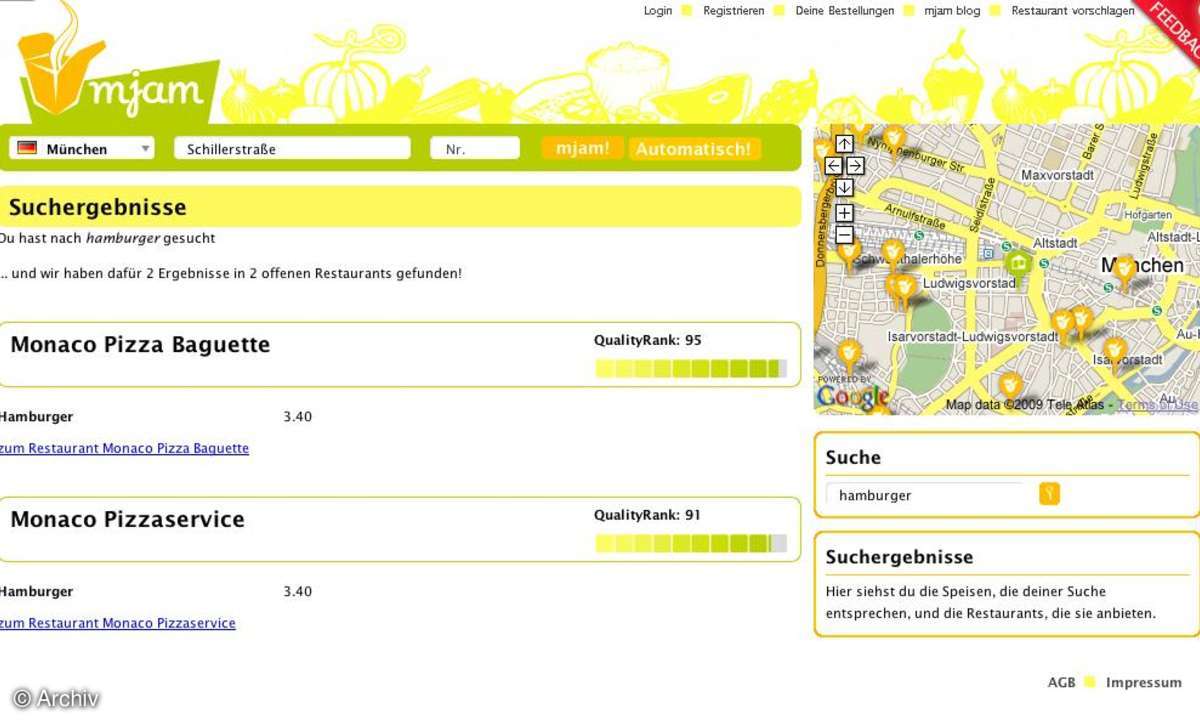The image size is (1200, 720).
Task: Click the Monaco Pizza Baguette heading
Action: pos(140,345)
